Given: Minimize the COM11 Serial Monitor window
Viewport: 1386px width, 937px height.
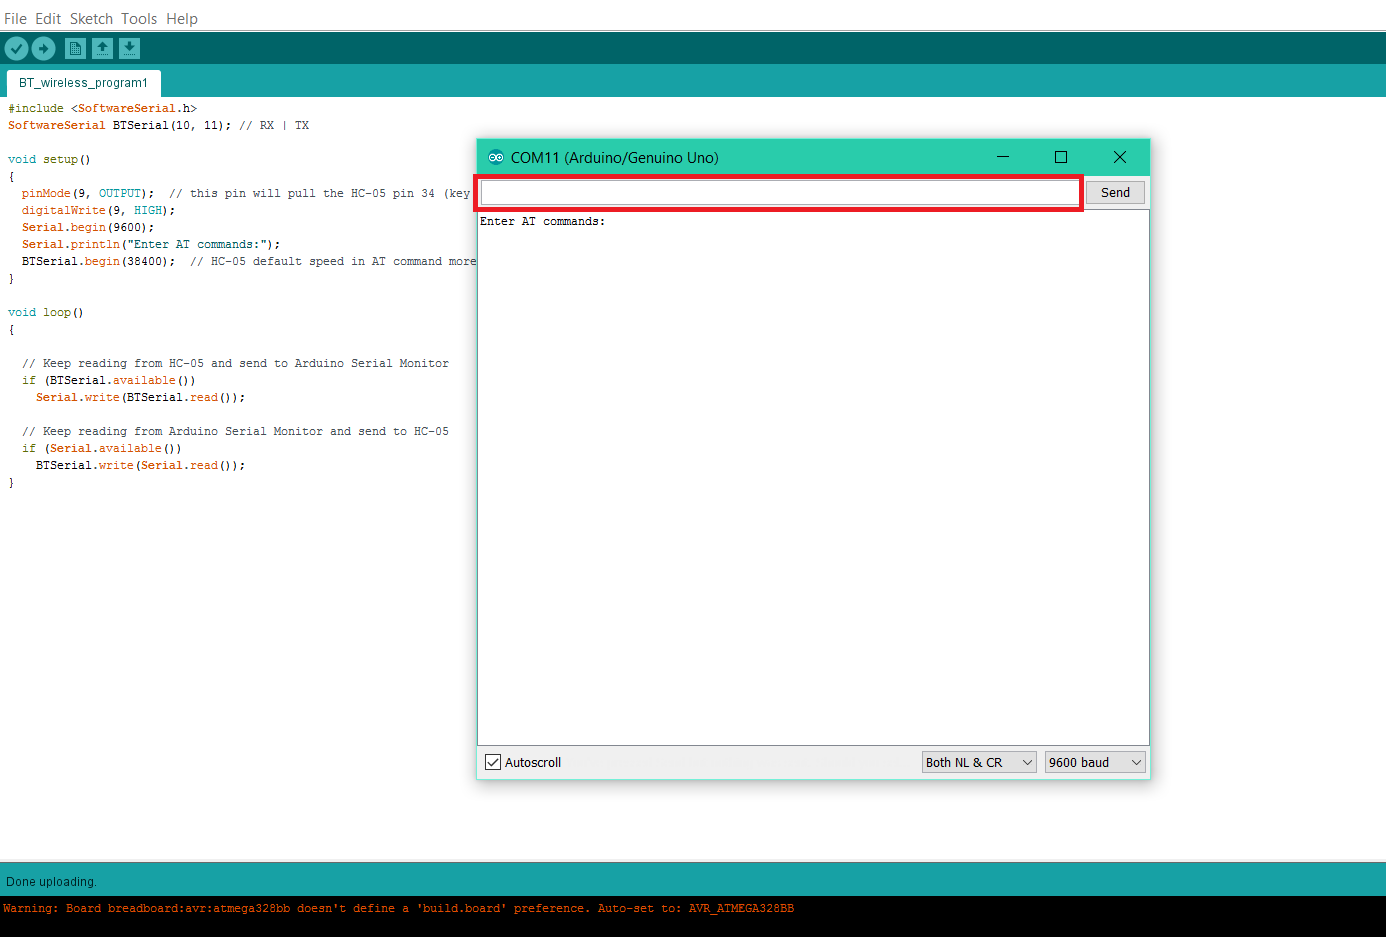Looking at the screenshot, I should tap(1003, 157).
